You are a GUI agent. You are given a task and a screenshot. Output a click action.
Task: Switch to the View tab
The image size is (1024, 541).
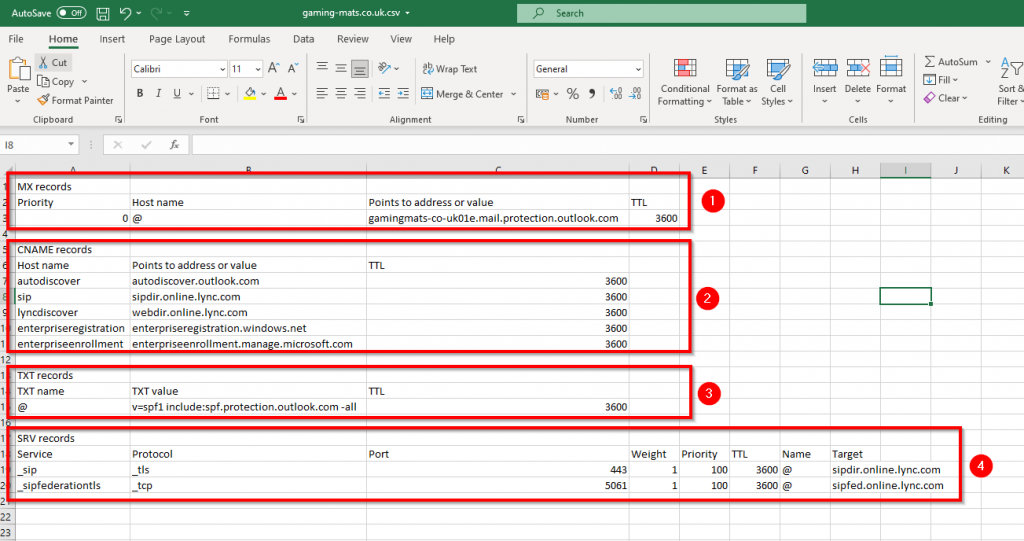pos(401,39)
